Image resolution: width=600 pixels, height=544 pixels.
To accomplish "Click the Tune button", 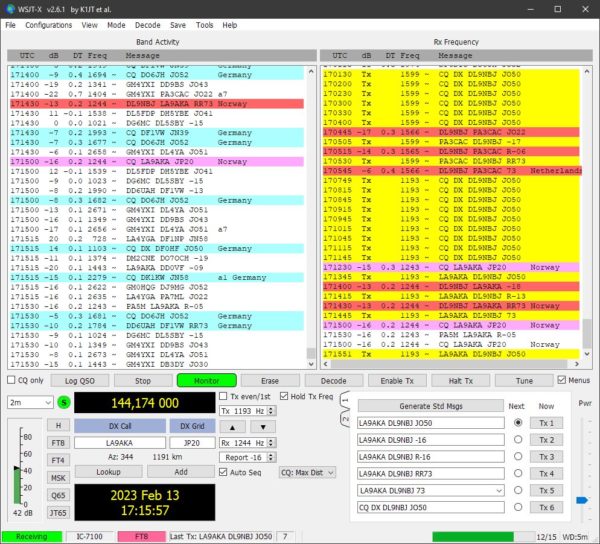I will pos(524,381).
